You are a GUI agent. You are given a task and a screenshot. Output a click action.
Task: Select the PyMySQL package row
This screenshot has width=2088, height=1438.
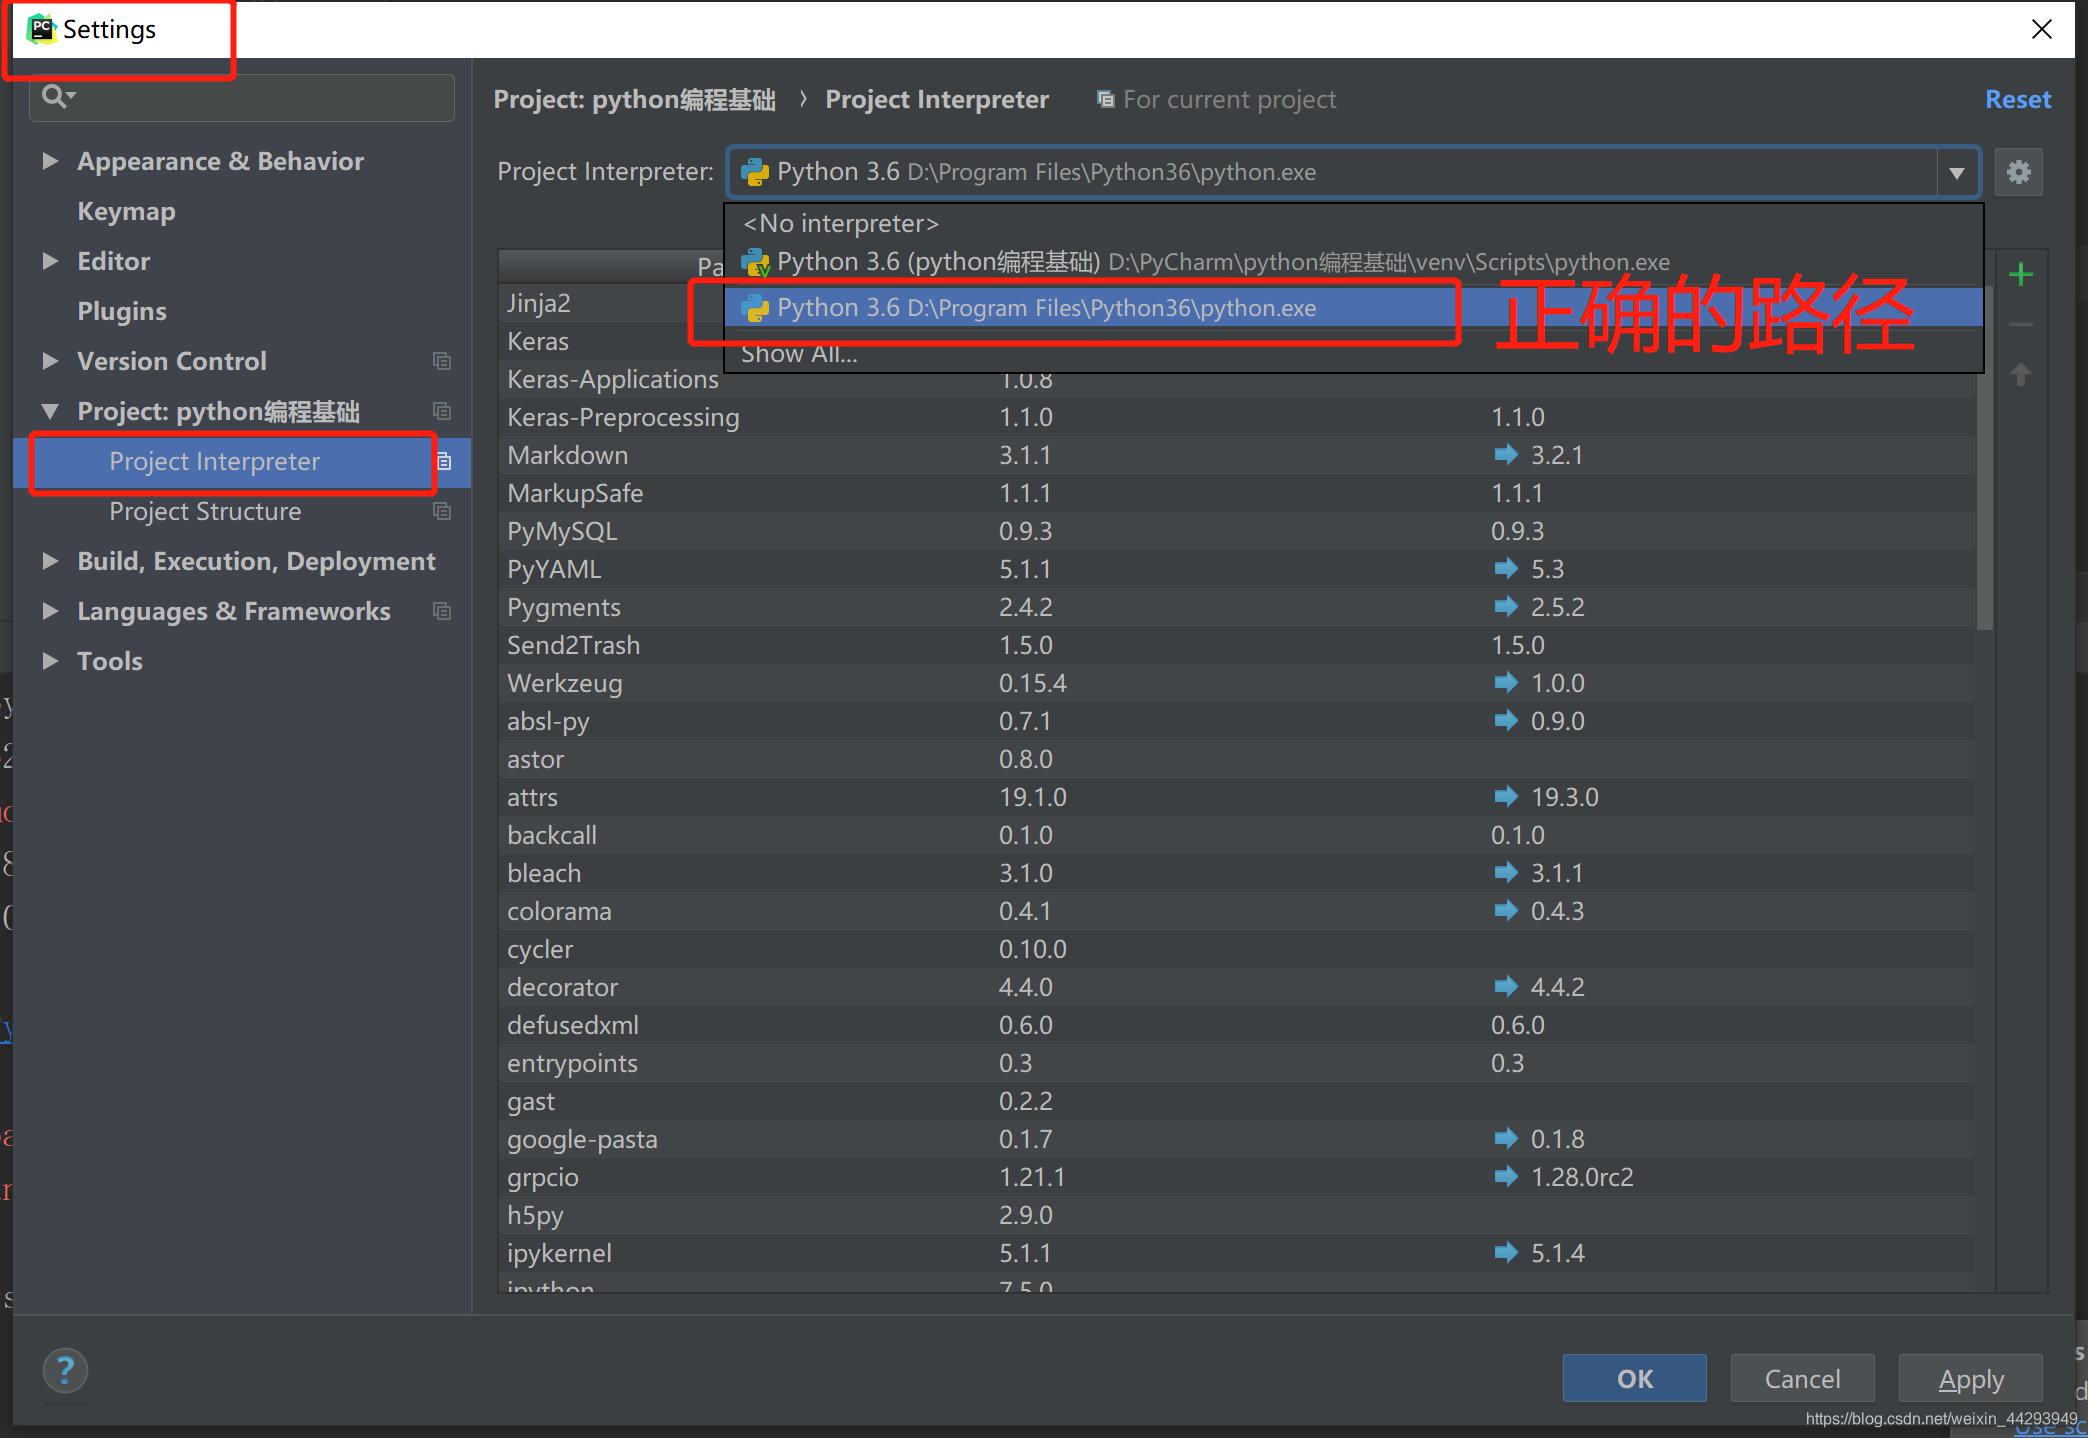click(x=1237, y=531)
